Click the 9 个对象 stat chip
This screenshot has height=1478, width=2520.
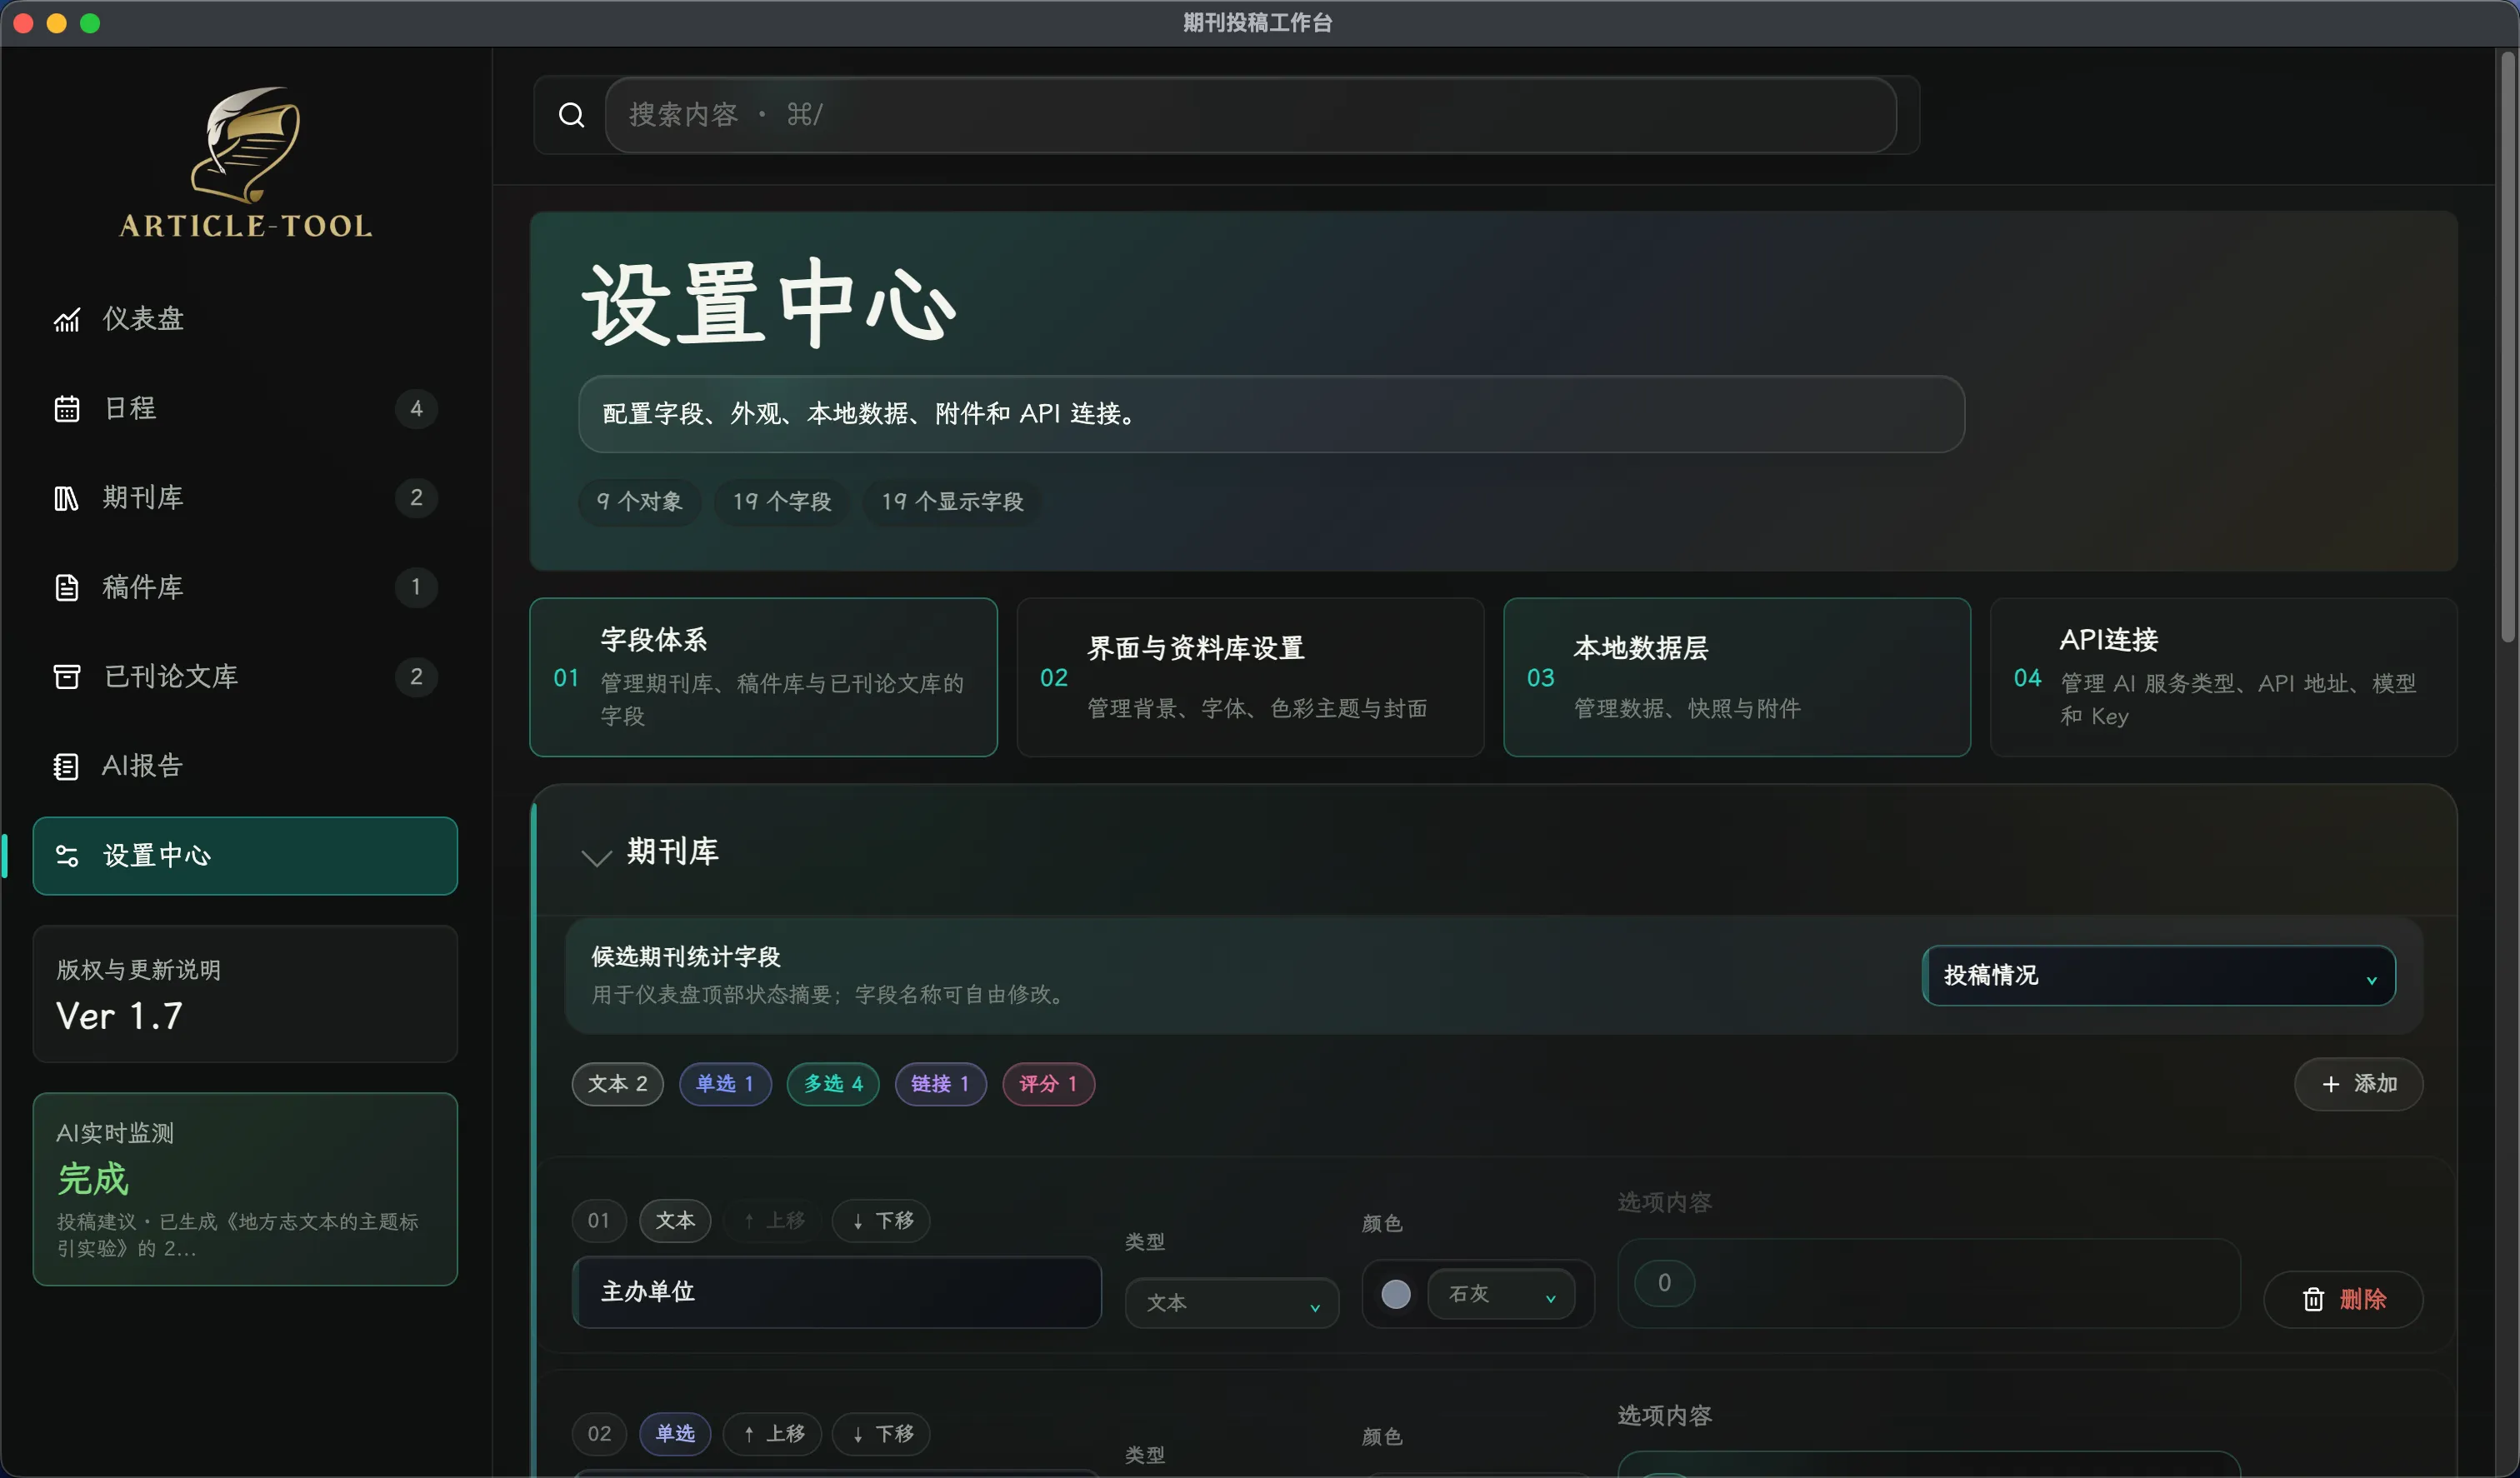[x=639, y=502]
